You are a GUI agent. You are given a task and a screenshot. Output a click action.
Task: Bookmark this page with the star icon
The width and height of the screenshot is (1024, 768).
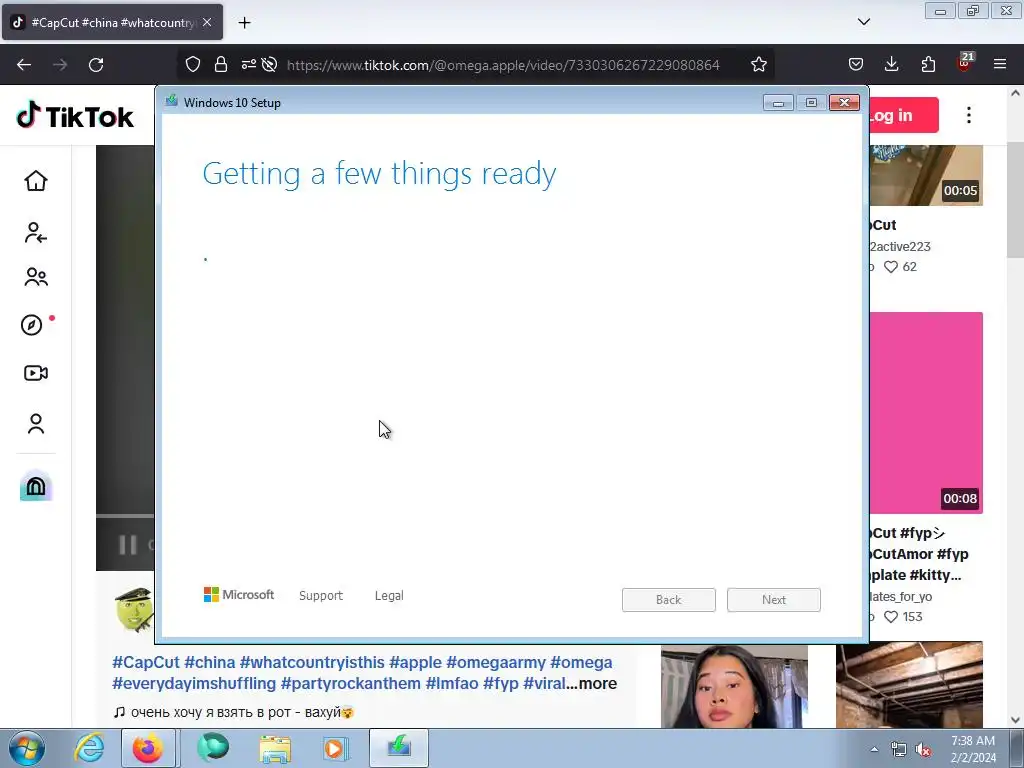point(758,65)
